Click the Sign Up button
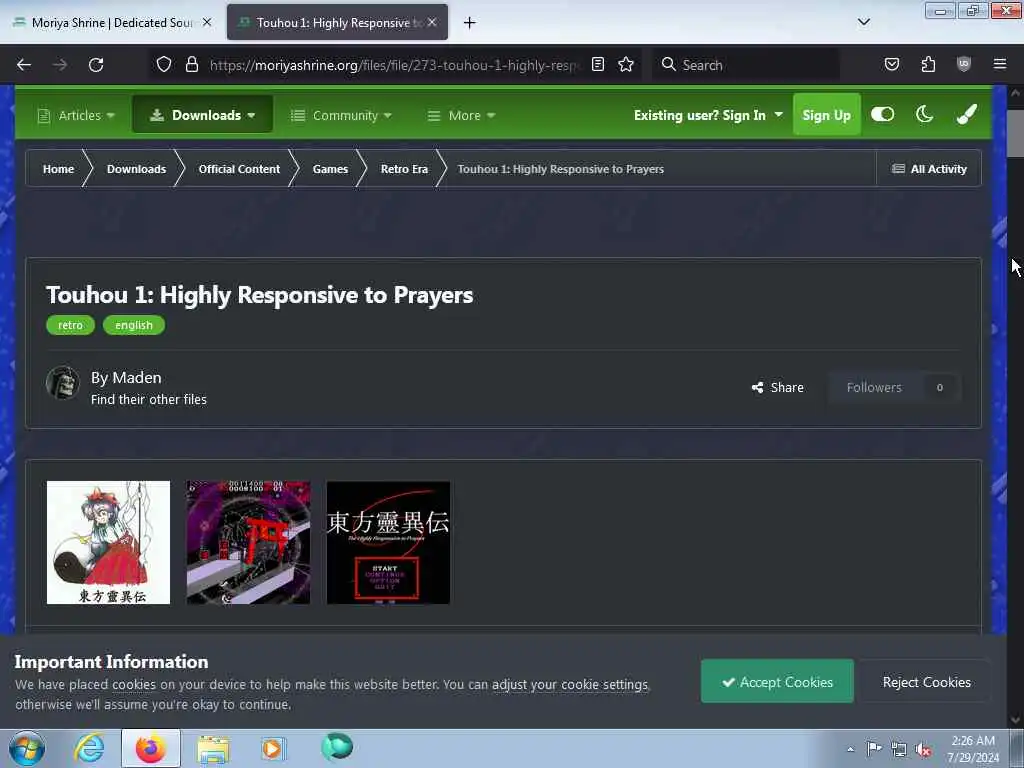This screenshot has width=1024, height=768. (x=826, y=115)
